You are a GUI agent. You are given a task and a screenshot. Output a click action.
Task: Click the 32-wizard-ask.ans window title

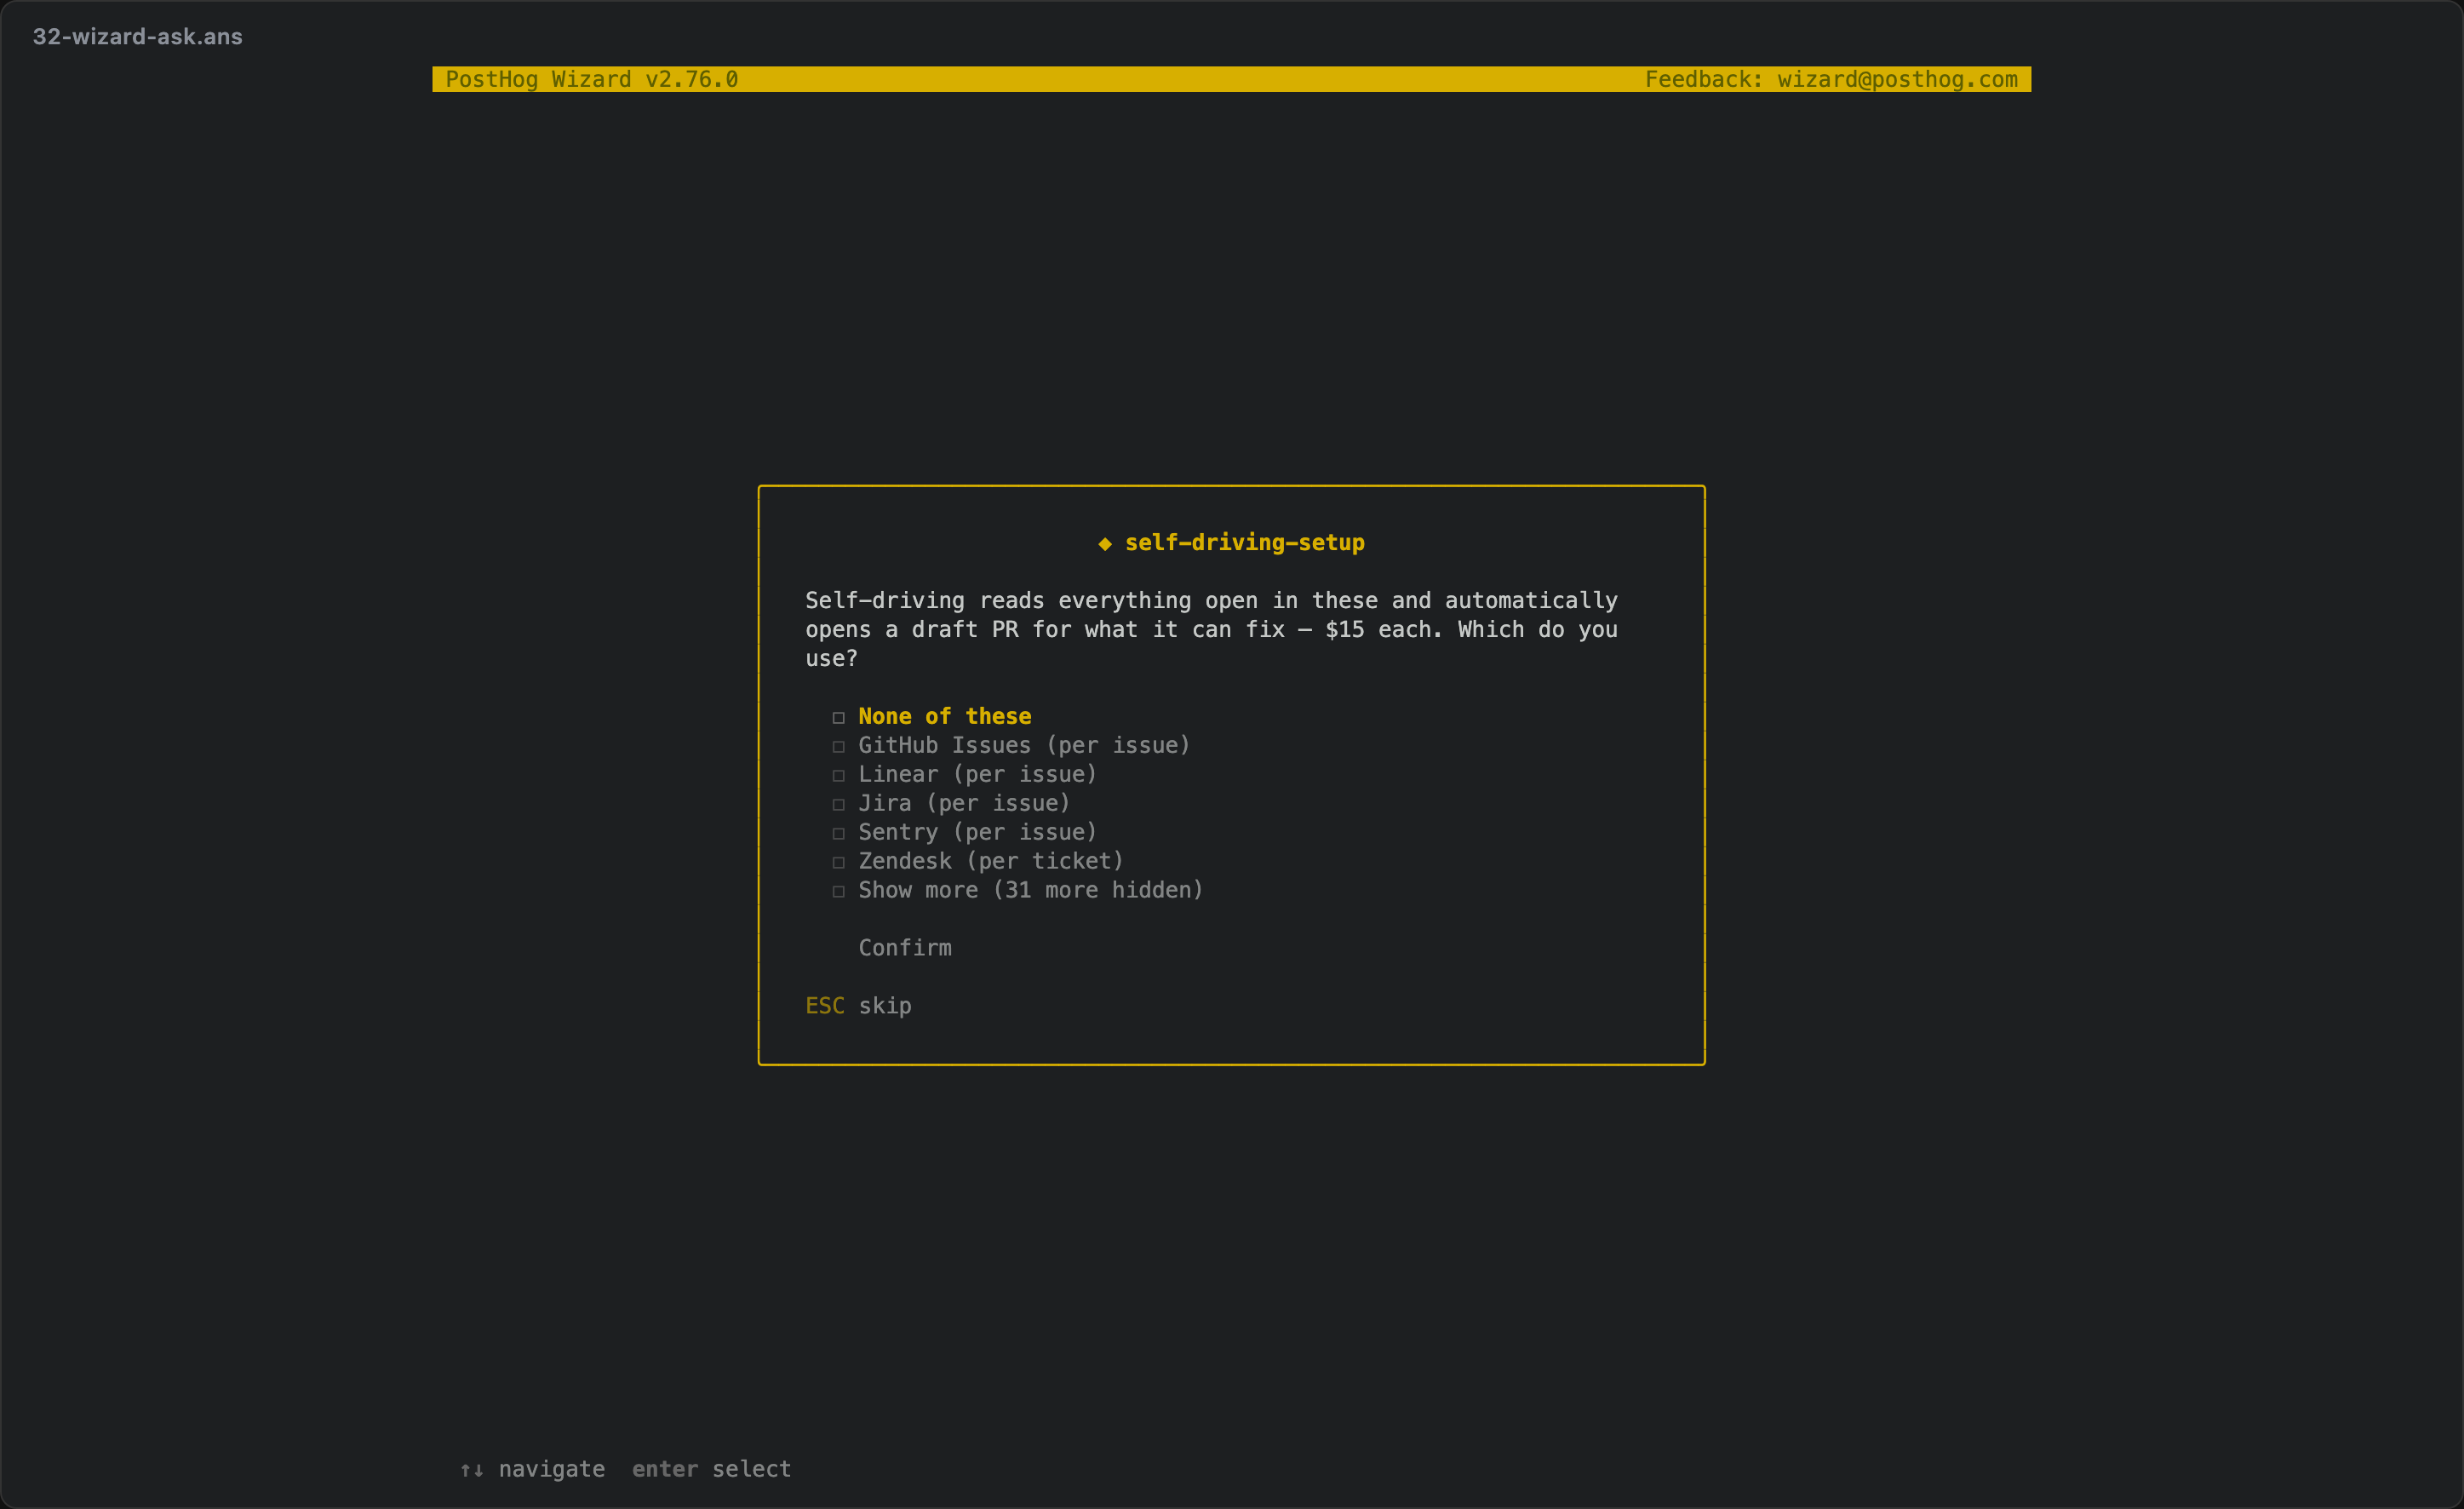coord(138,37)
